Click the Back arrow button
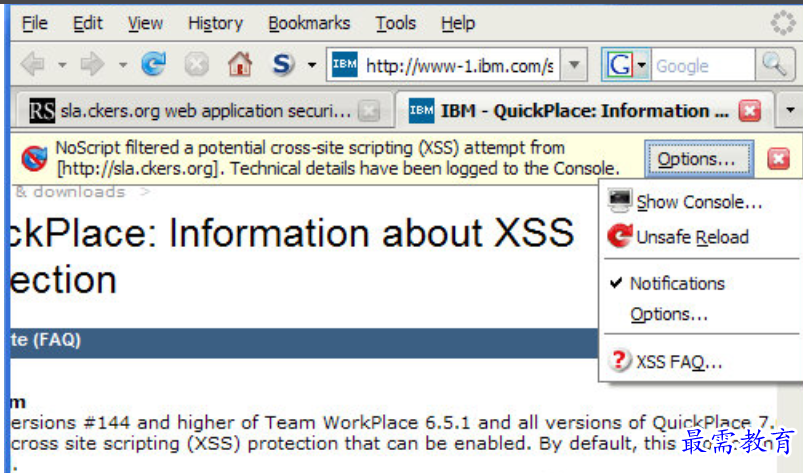 pos(33,64)
